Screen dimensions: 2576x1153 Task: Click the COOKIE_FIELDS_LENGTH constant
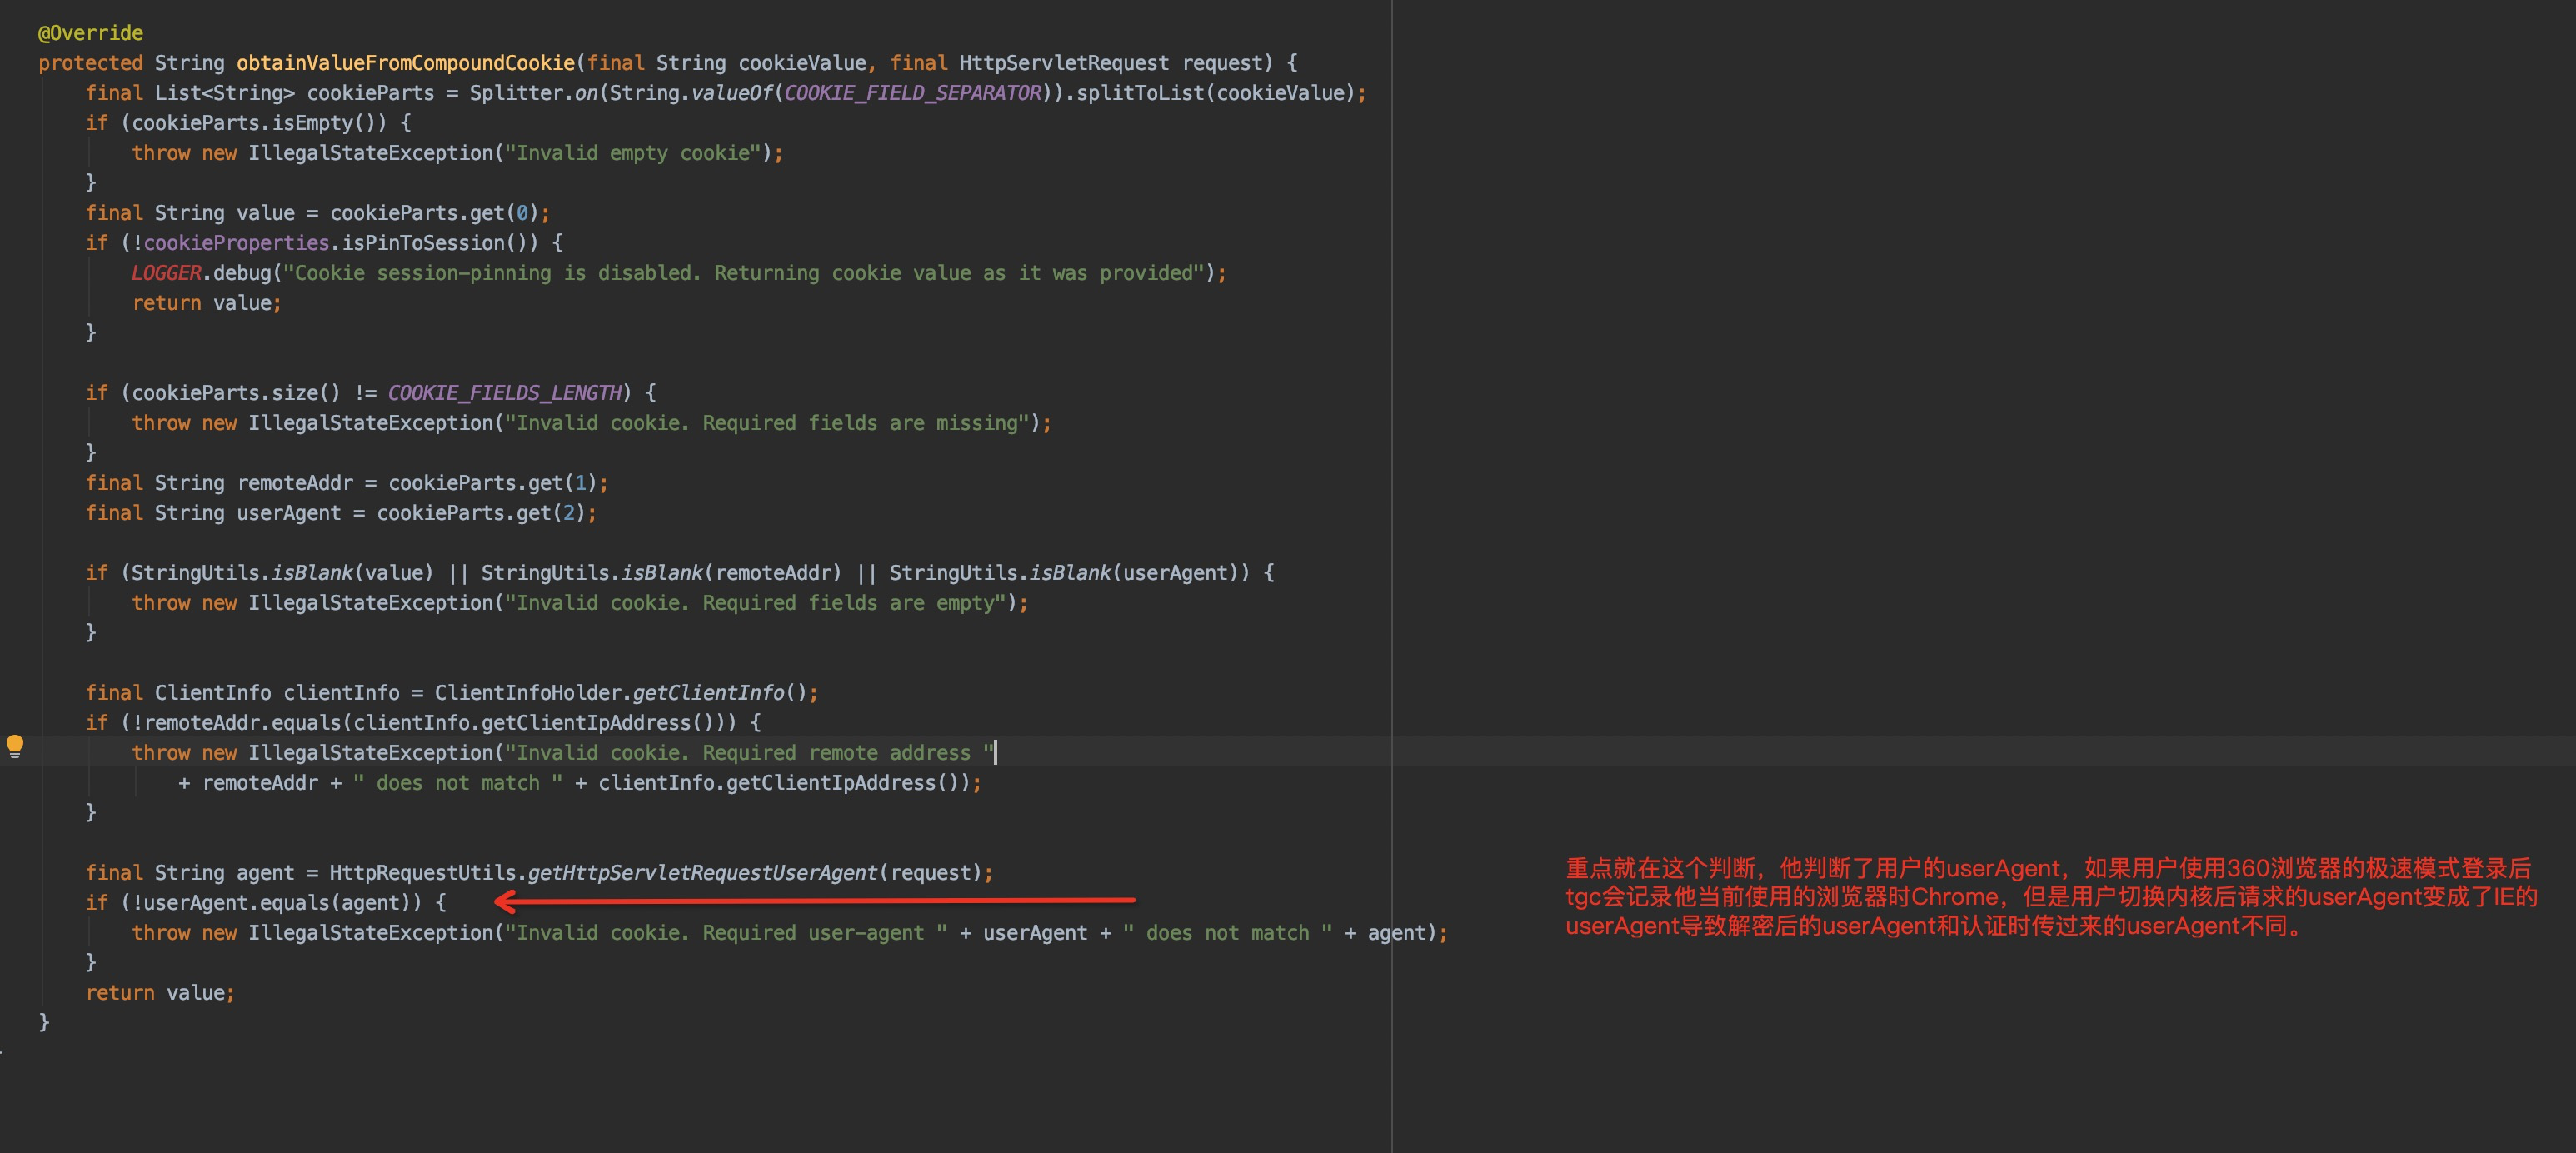[504, 393]
